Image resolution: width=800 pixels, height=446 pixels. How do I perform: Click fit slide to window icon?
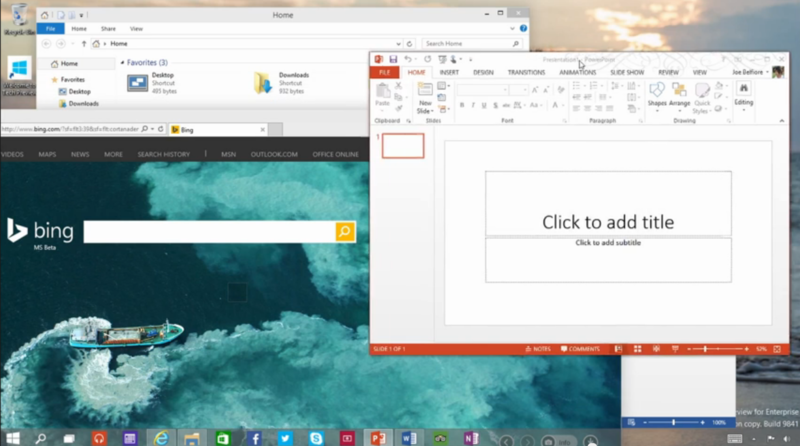(777, 349)
